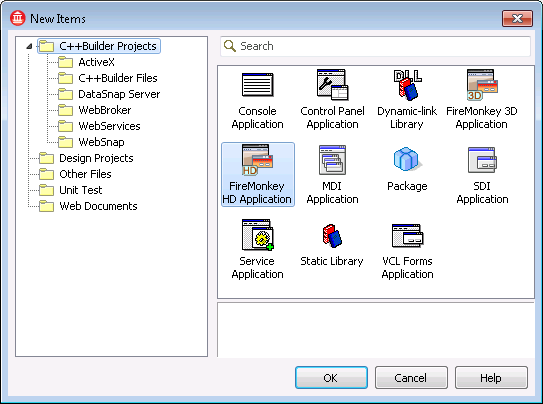Collapse the C++Builder Projects tree node
The width and height of the screenshot is (543, 404).
pos(29,46)
